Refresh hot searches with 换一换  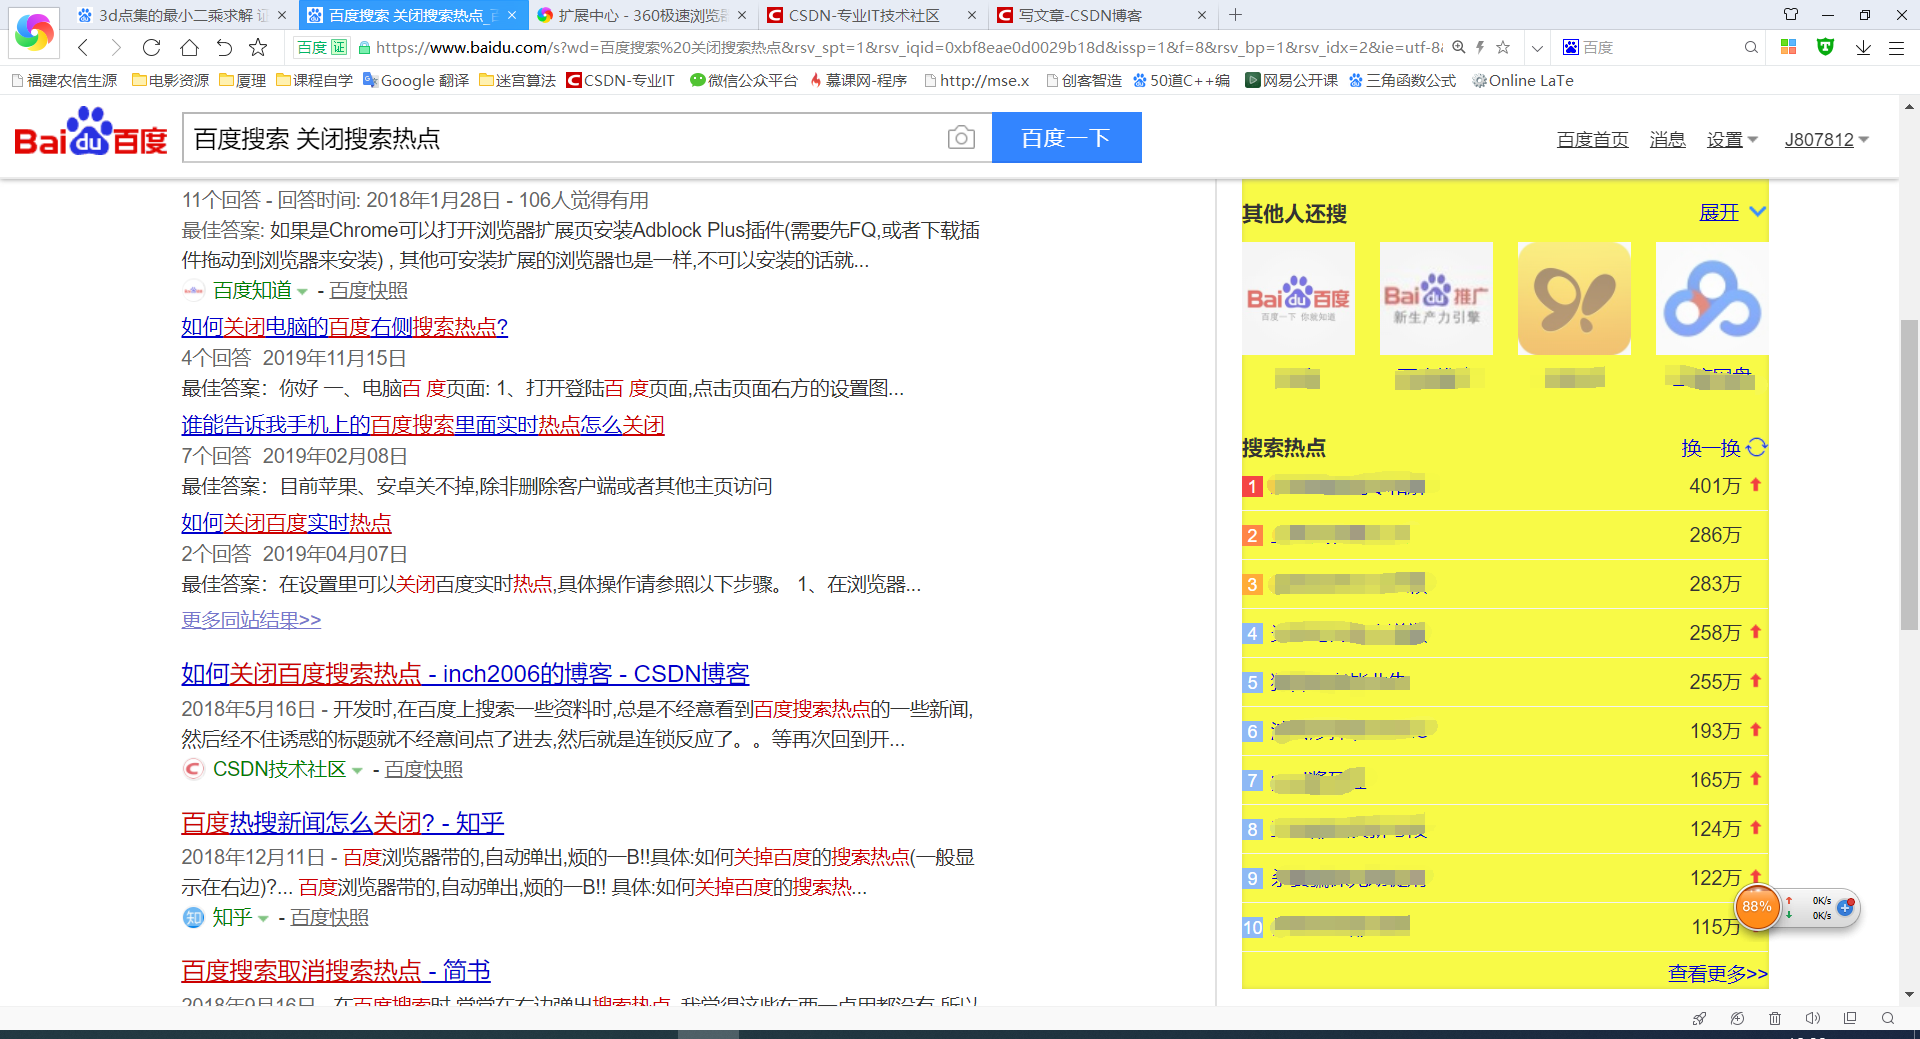(1724, 447)
